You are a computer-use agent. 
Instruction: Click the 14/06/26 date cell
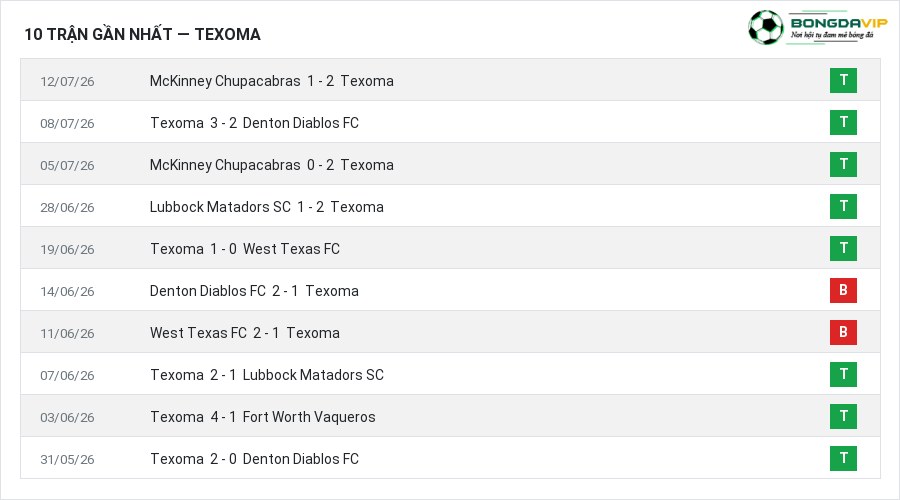67,292
